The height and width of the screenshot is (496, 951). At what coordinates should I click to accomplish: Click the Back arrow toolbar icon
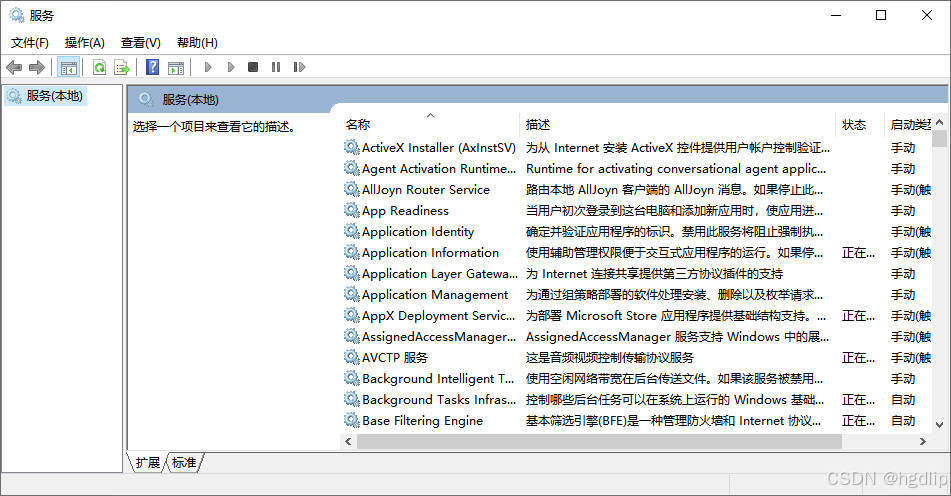click(x=14, y=67)
